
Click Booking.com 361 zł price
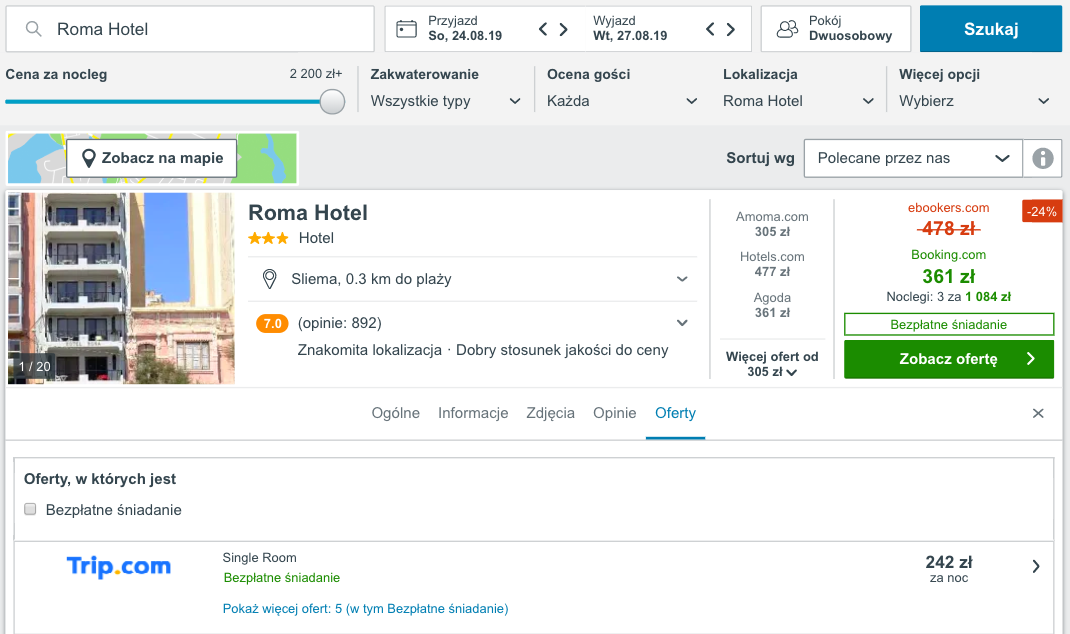click(x=949, y=276)
